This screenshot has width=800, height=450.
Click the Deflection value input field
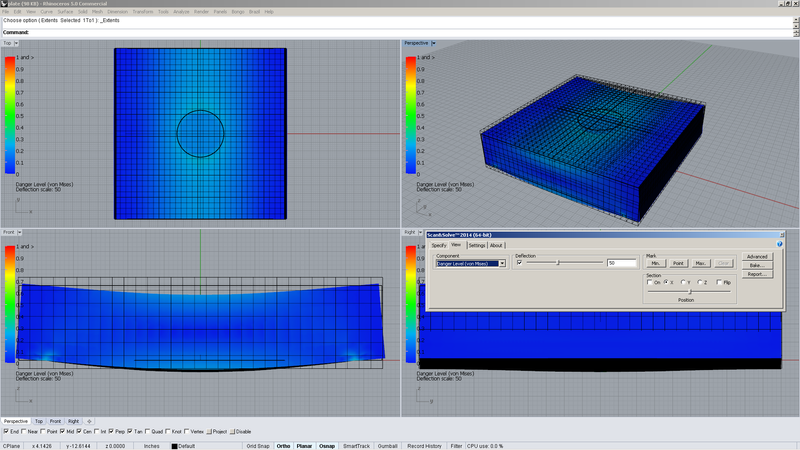pos(622,263)
